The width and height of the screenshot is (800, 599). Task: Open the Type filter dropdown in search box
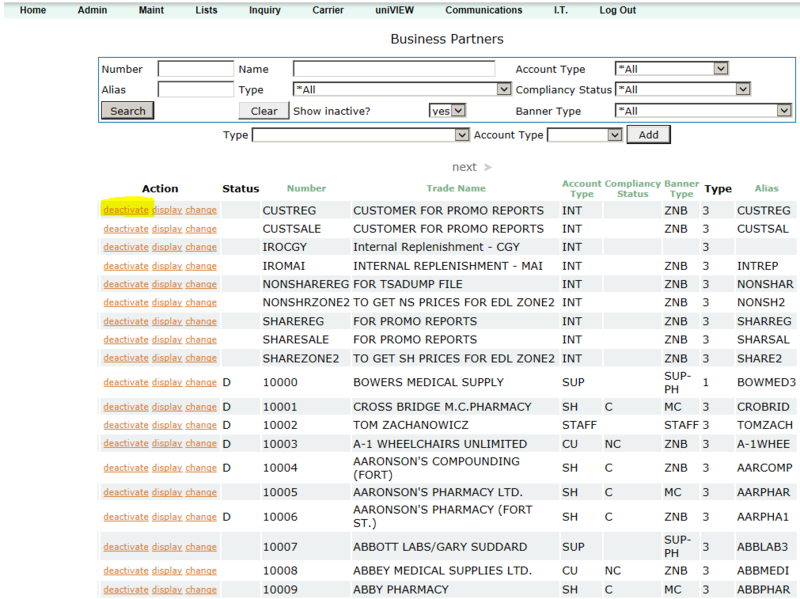click(402, 89)
